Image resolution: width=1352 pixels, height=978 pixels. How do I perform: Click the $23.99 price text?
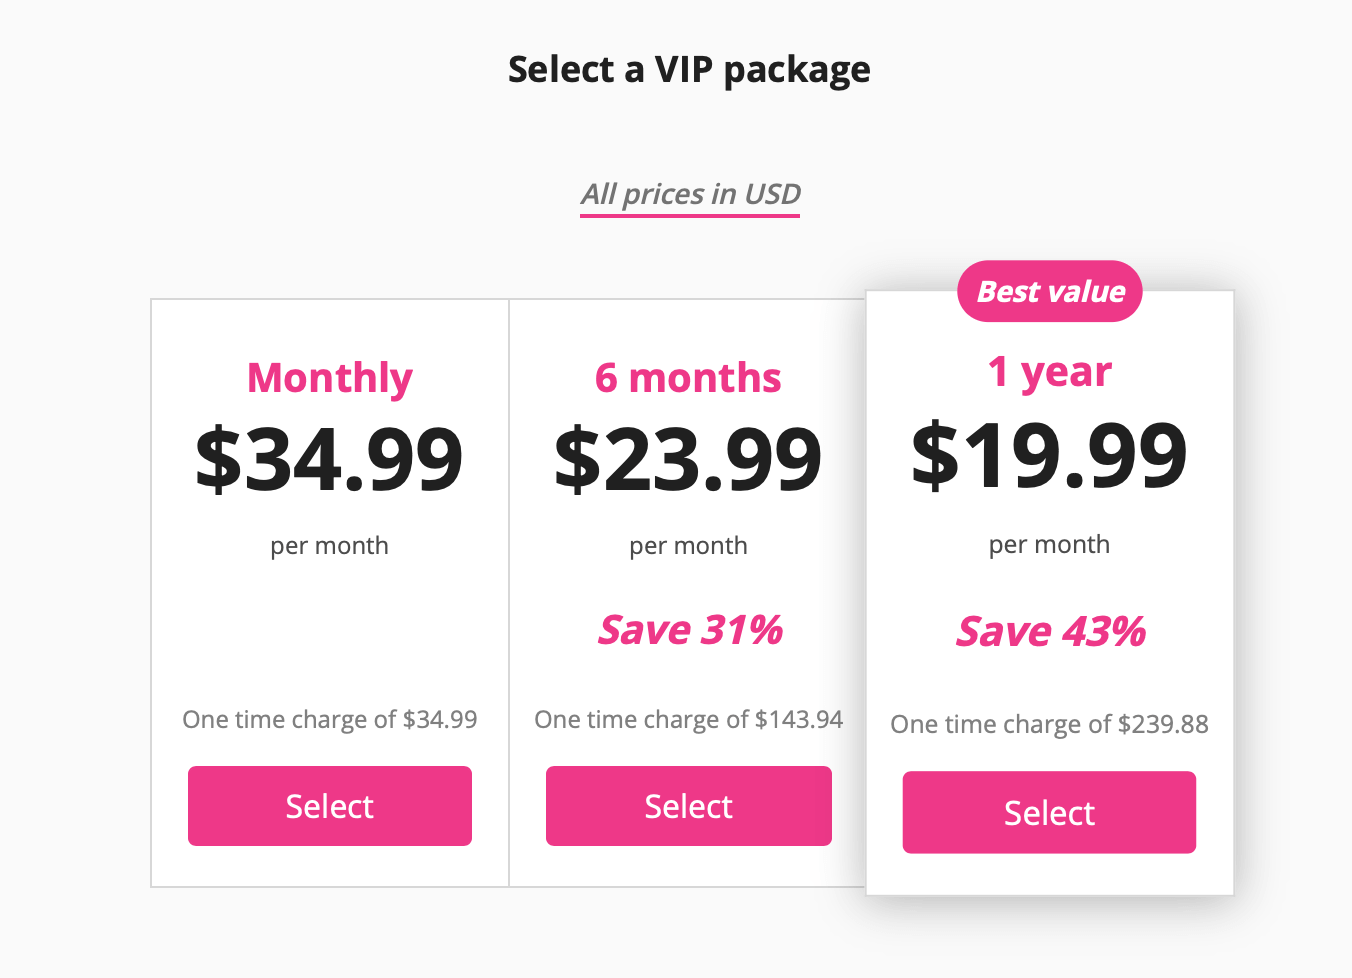[688, 459]
